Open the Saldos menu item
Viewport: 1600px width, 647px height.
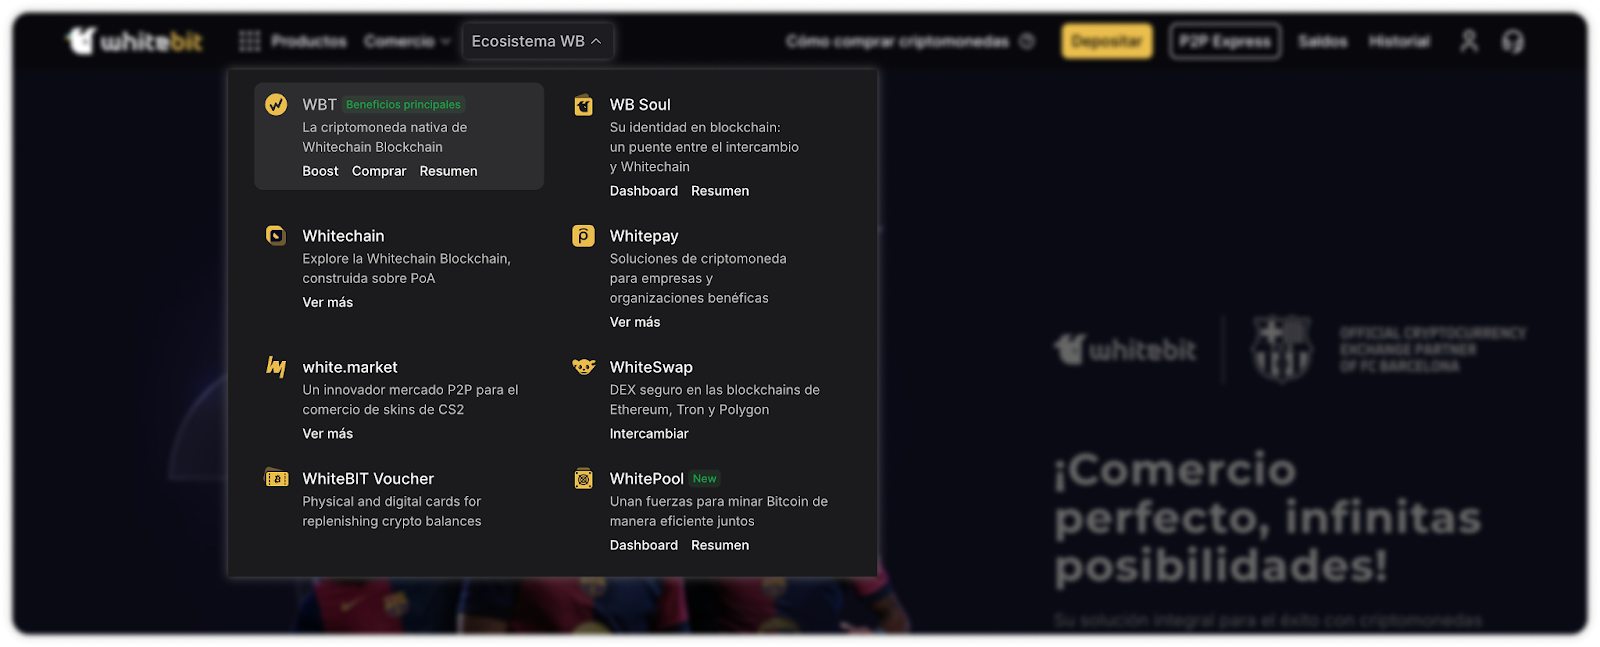(x=1322, y=41)
